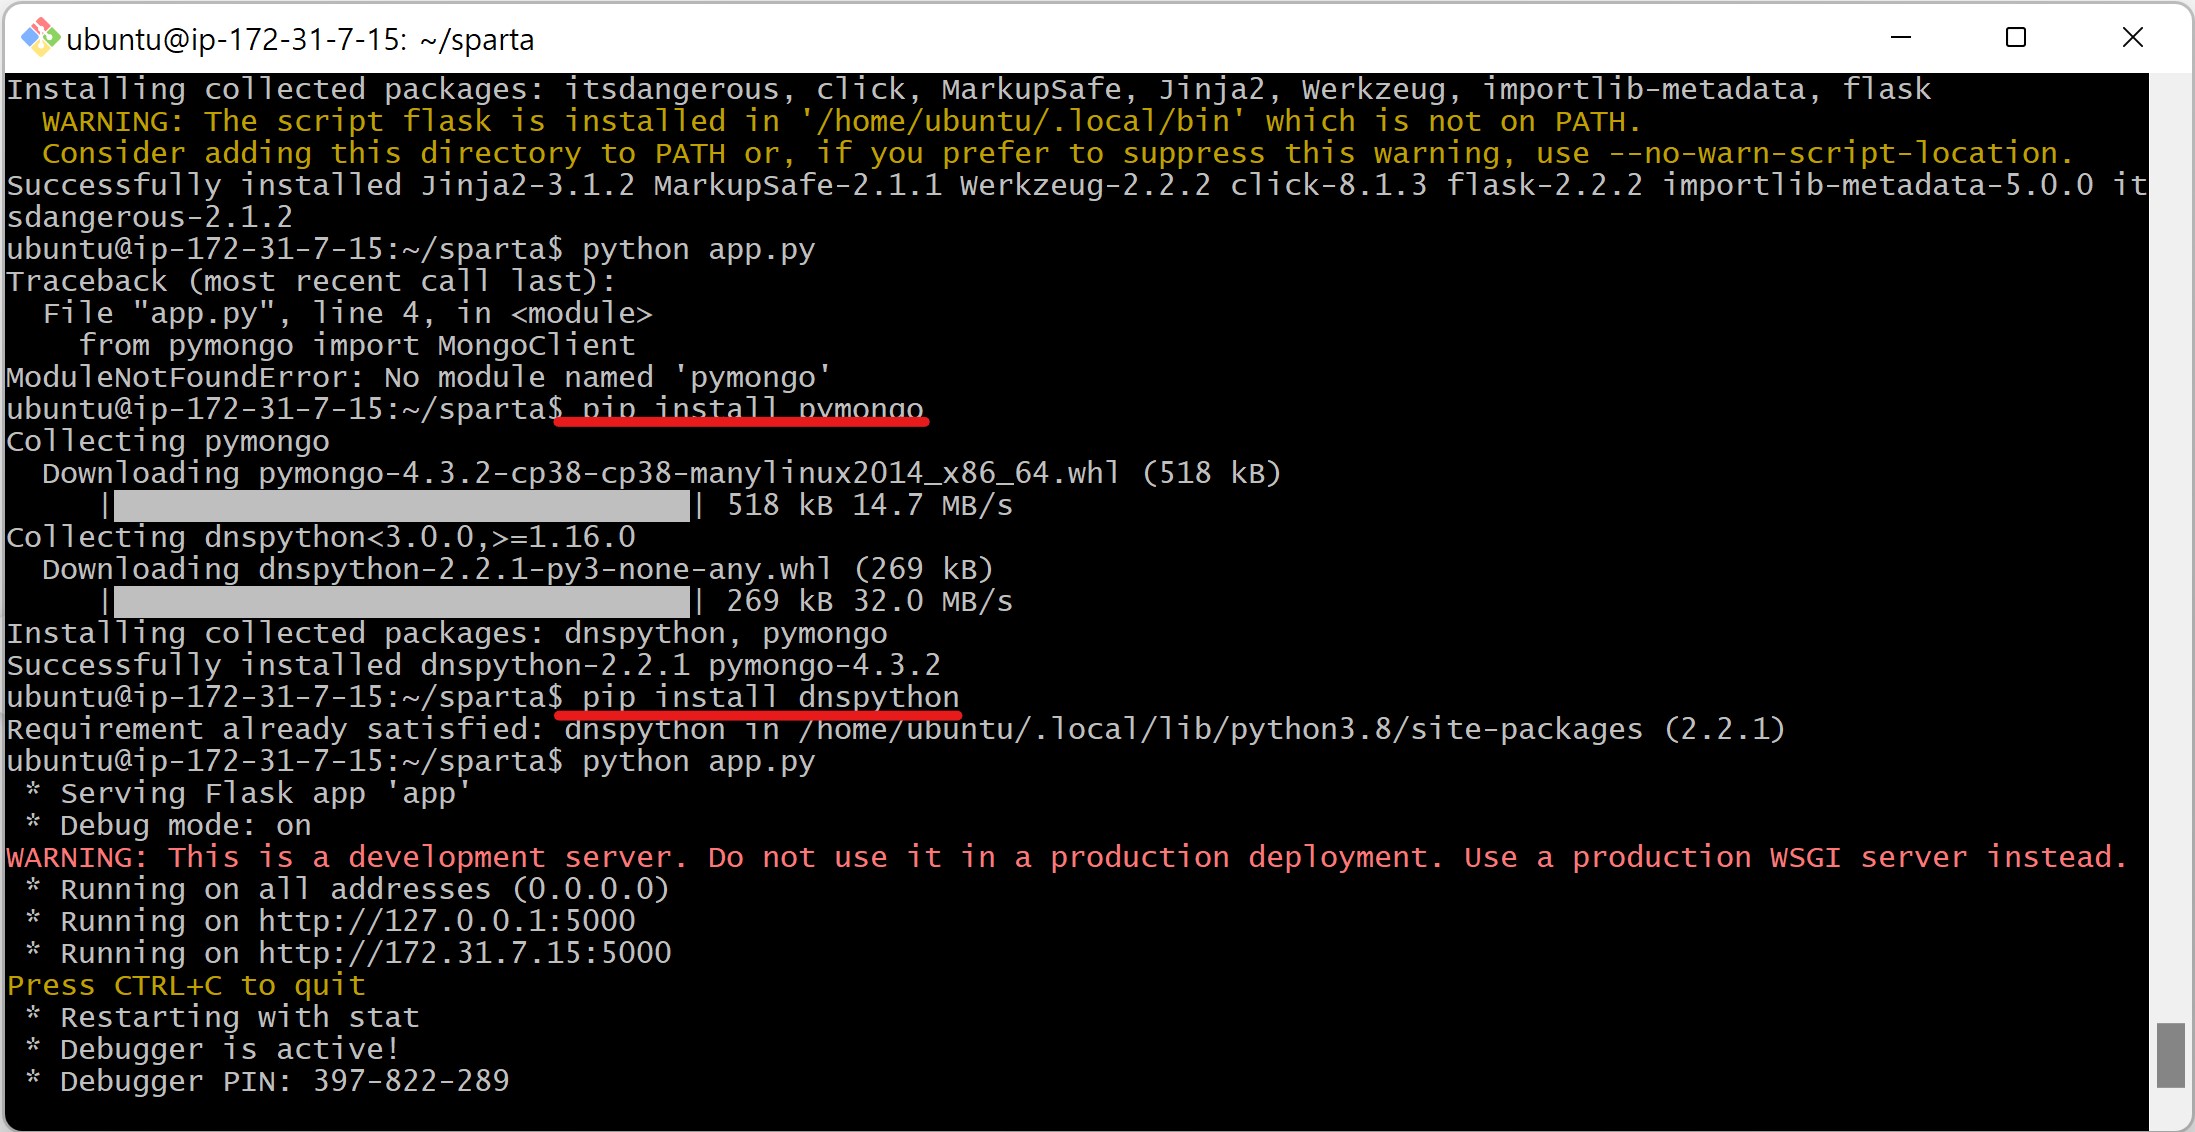Click the pymongo download progress bar
The image size is (2195, 1132).
click(x=401, y=506)
